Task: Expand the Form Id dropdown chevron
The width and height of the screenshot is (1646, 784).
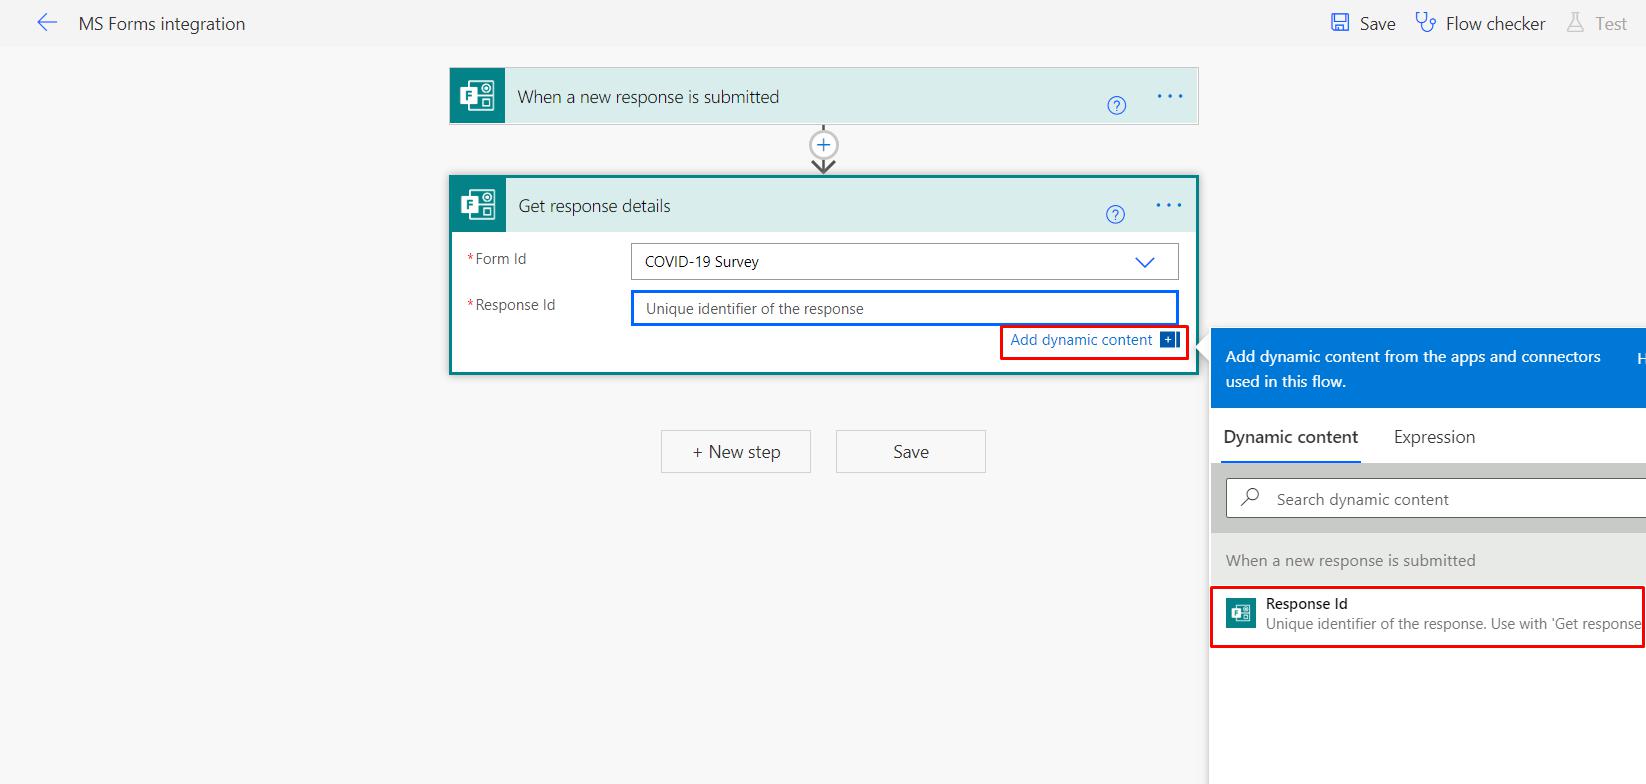Action: point(1145,262)
